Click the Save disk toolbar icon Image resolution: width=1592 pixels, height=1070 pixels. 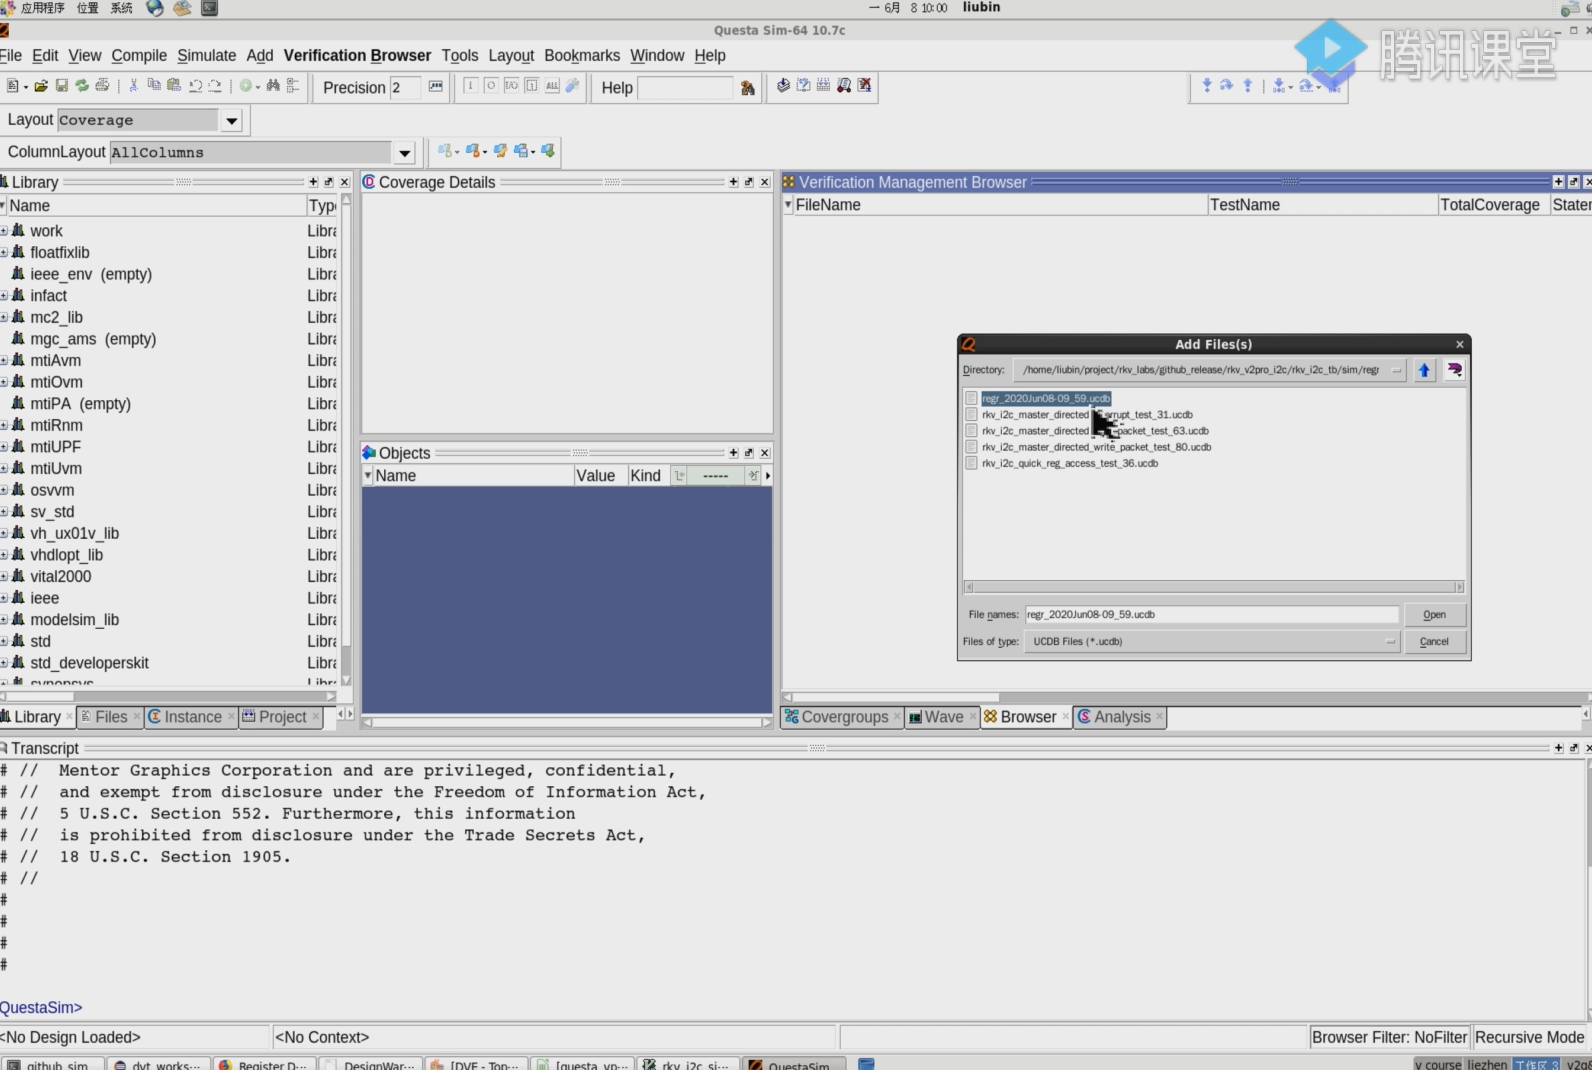(x=62, y=86)
